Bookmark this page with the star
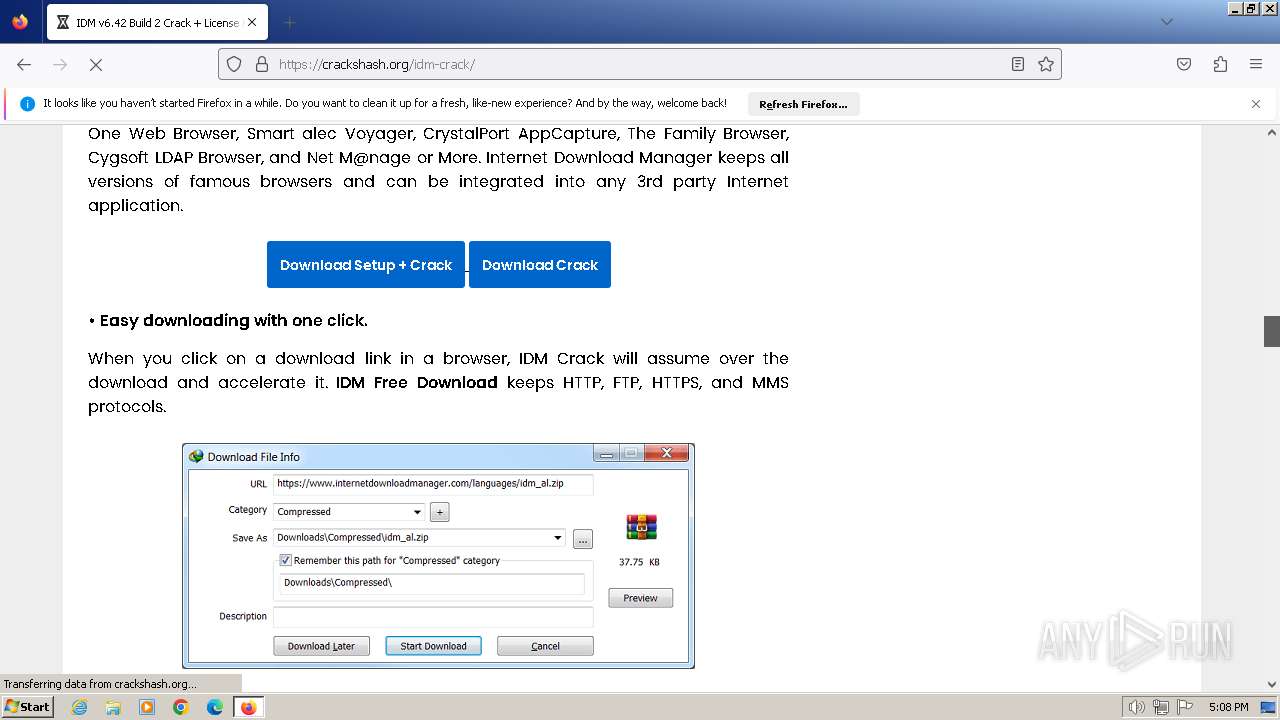The width and height of the screenshot is (1280, 720). tap(1046, 64)
